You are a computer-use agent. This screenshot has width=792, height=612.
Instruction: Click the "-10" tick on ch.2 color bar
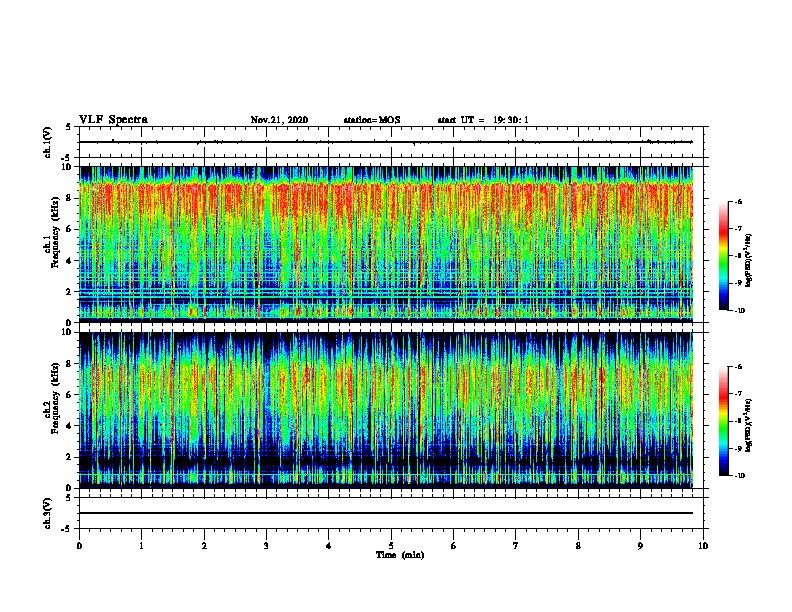pos(740,476)
